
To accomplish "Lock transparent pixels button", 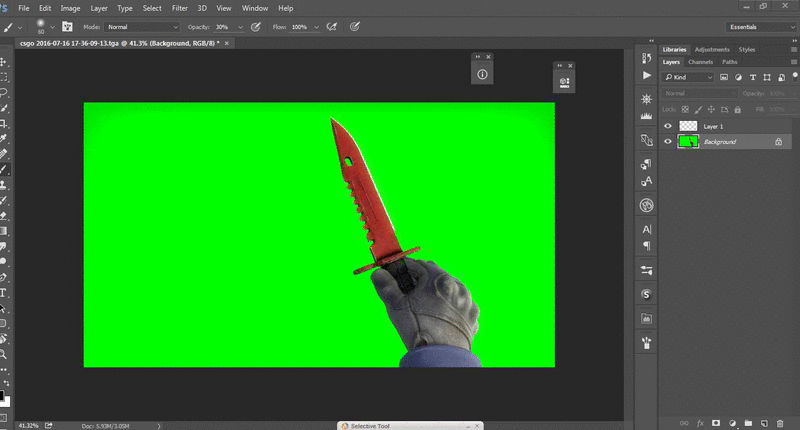I will pyautogui.click(x=685, y=109).
